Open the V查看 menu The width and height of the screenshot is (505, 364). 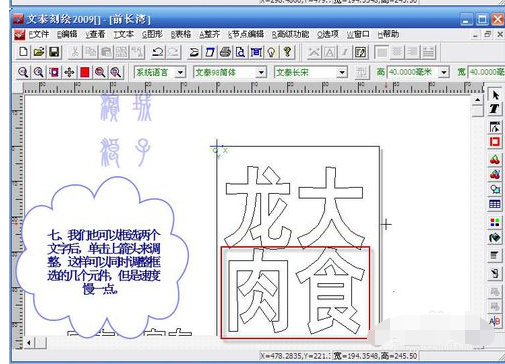(x=95, y=34)
